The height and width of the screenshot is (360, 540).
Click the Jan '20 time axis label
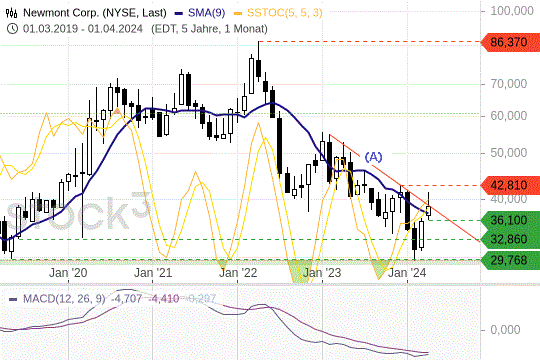point(68,273)
